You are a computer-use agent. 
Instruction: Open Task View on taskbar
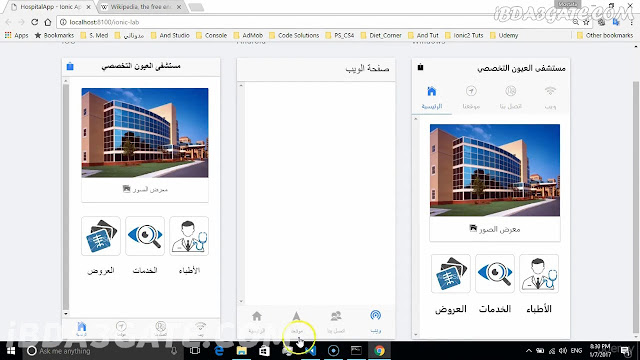(195, 351)
